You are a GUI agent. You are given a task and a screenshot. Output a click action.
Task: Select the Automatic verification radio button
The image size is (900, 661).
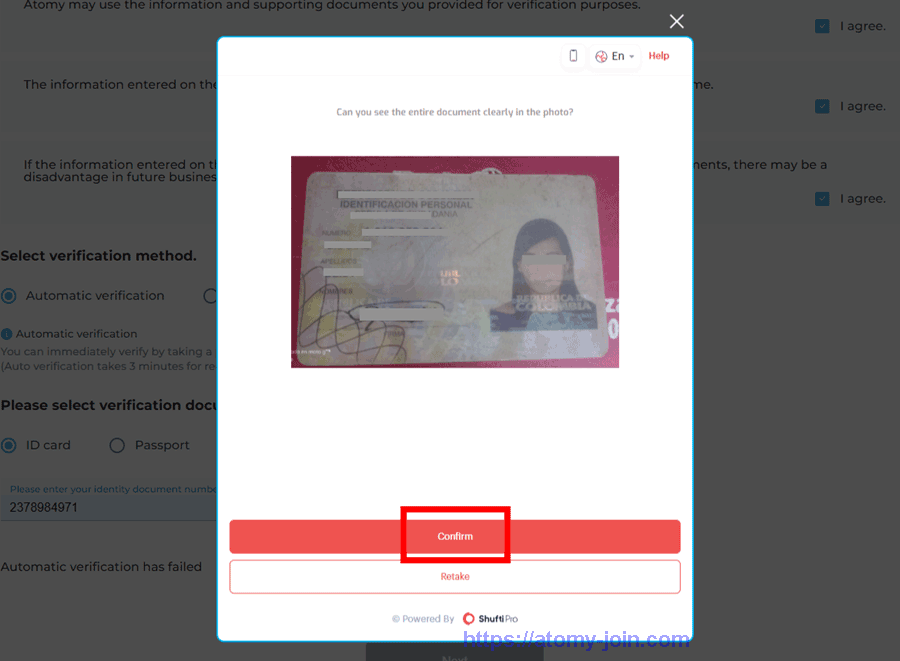point(9,296)
